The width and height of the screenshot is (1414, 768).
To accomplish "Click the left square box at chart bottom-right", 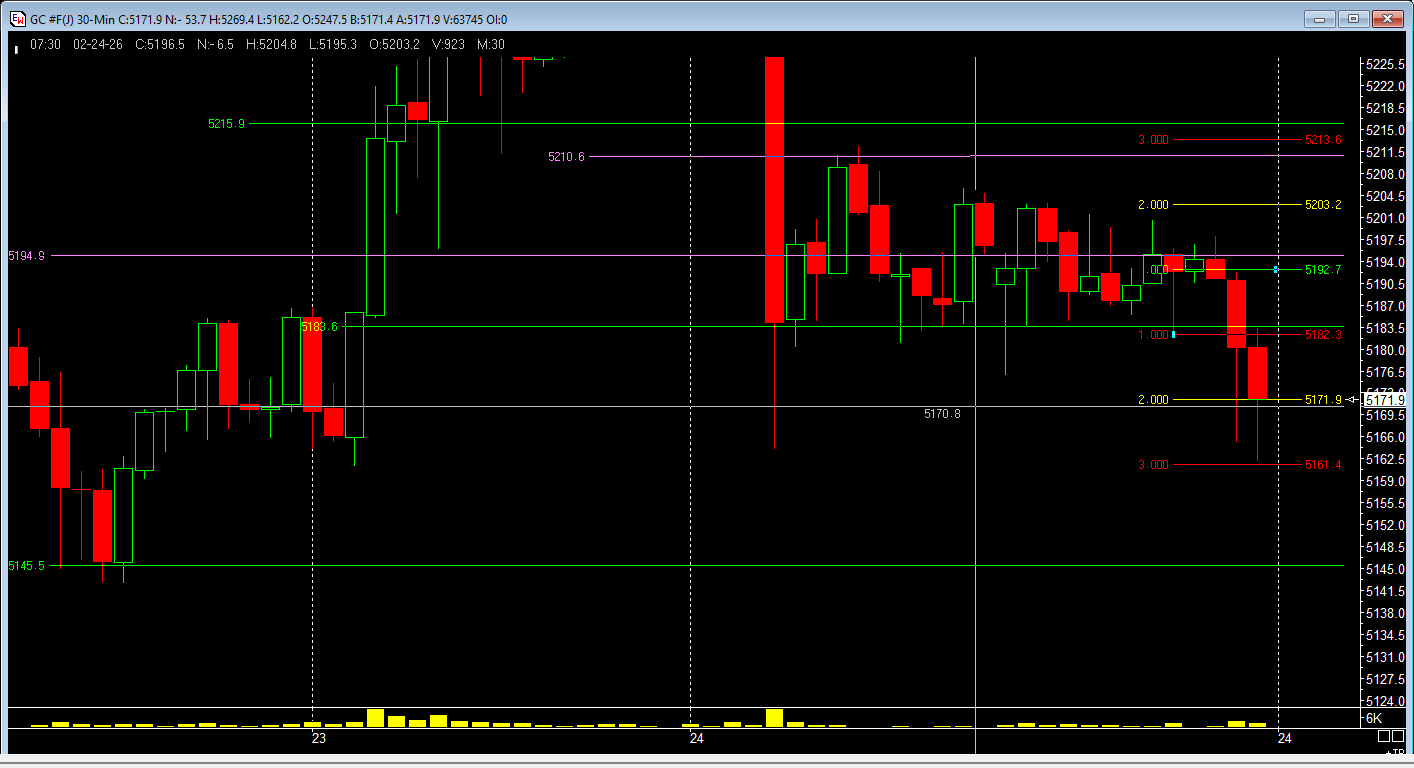I will [1383, 736].
